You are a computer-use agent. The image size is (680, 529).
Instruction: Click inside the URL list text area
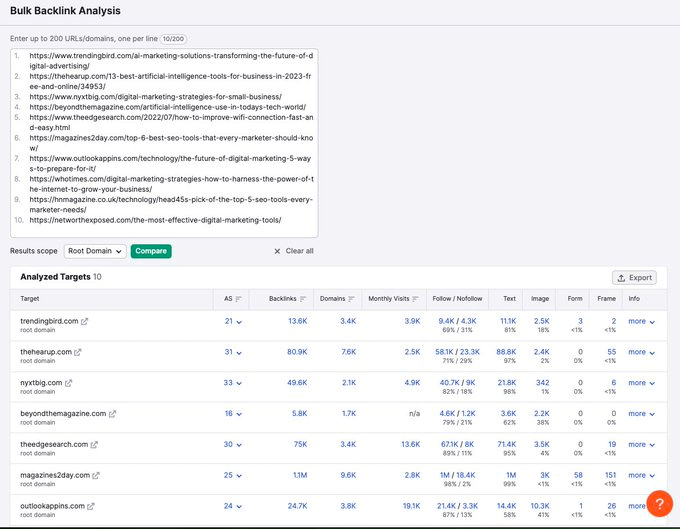pos(164,140)
